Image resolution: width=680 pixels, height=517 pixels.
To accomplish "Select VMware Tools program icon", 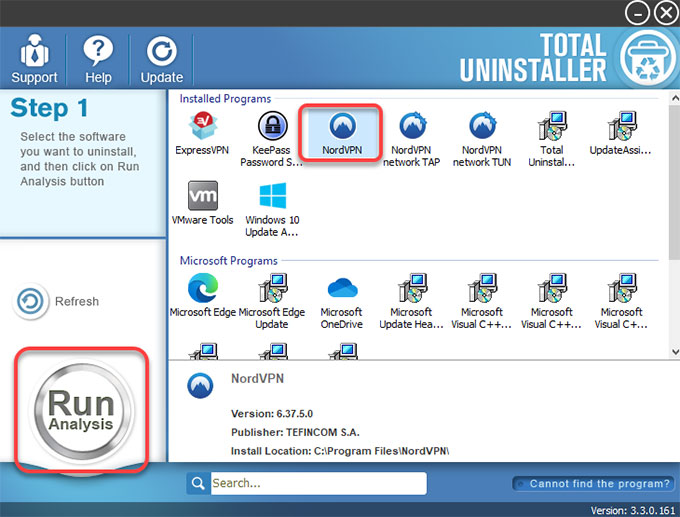I will click(x=203, y=203).
